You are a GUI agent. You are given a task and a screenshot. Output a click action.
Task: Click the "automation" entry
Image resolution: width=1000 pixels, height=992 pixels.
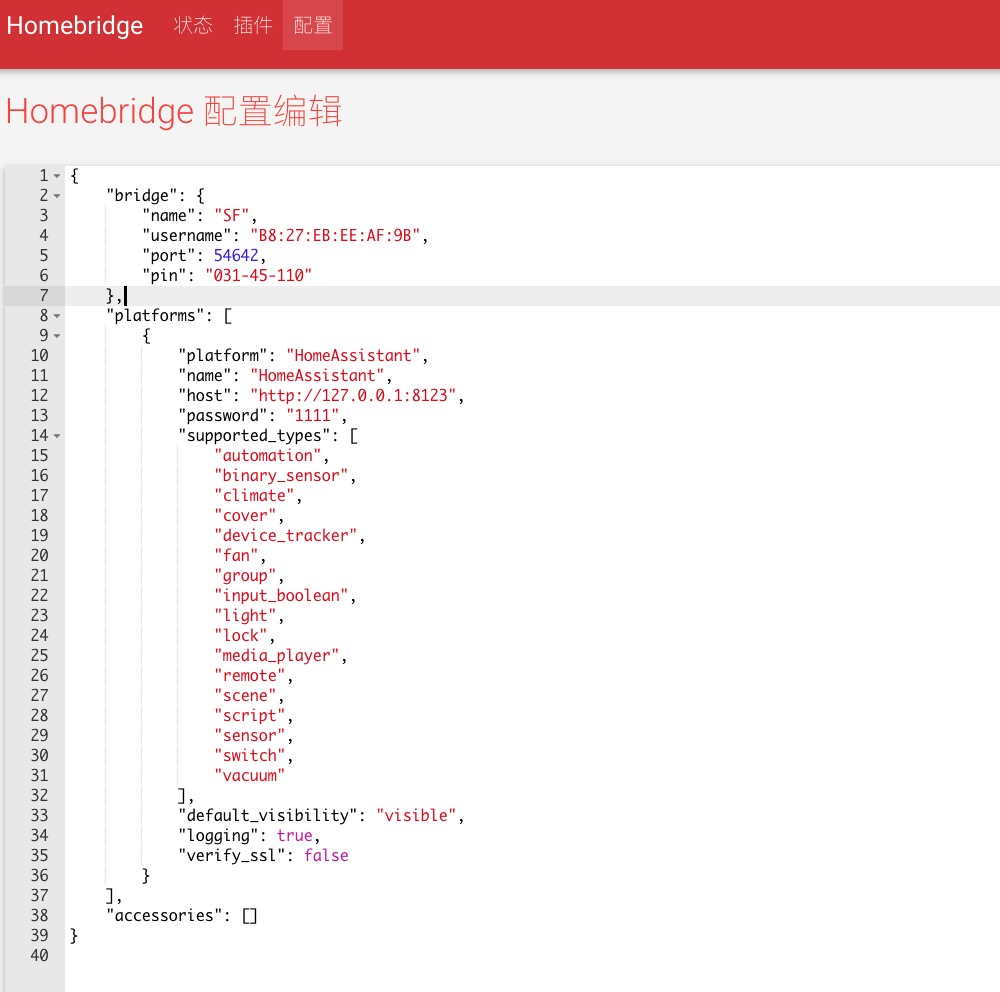[x=267, y=455]
